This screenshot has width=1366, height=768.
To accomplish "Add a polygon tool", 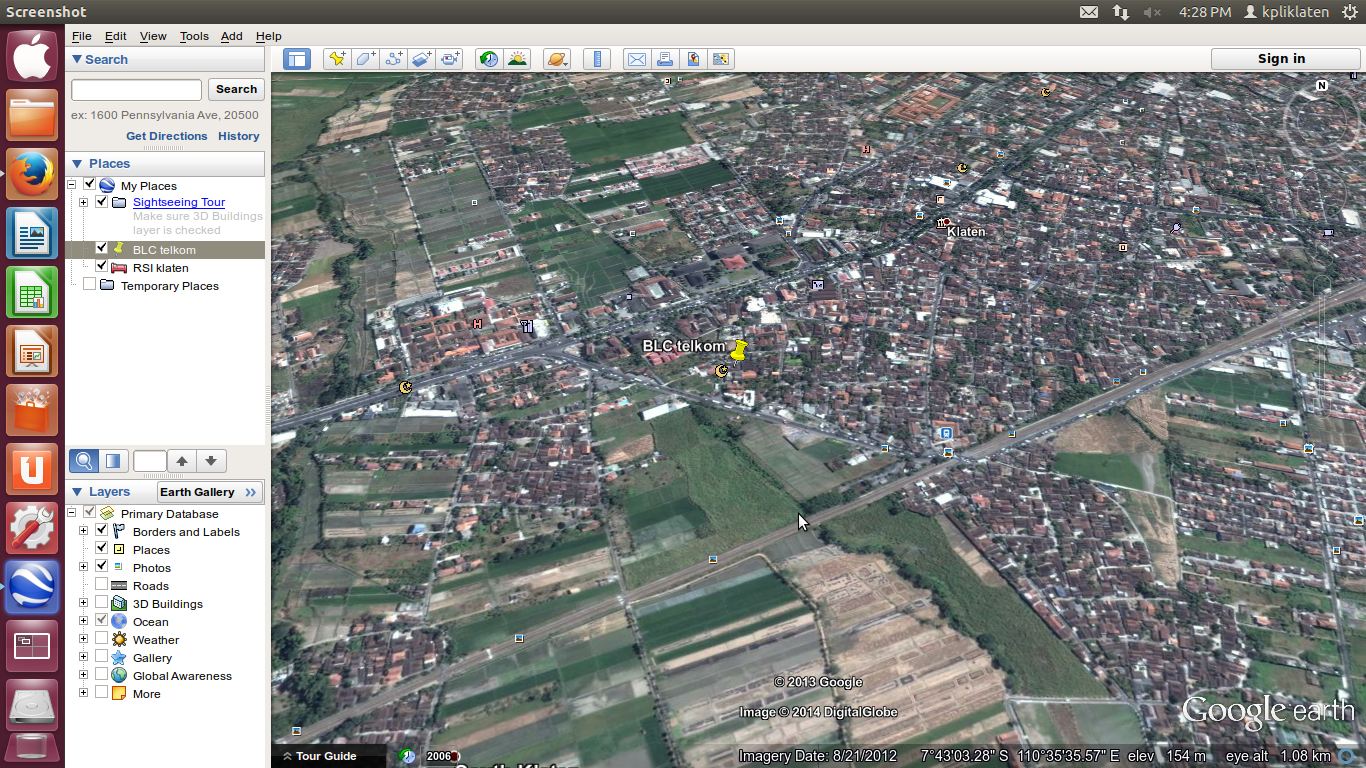I will [365, 59].
